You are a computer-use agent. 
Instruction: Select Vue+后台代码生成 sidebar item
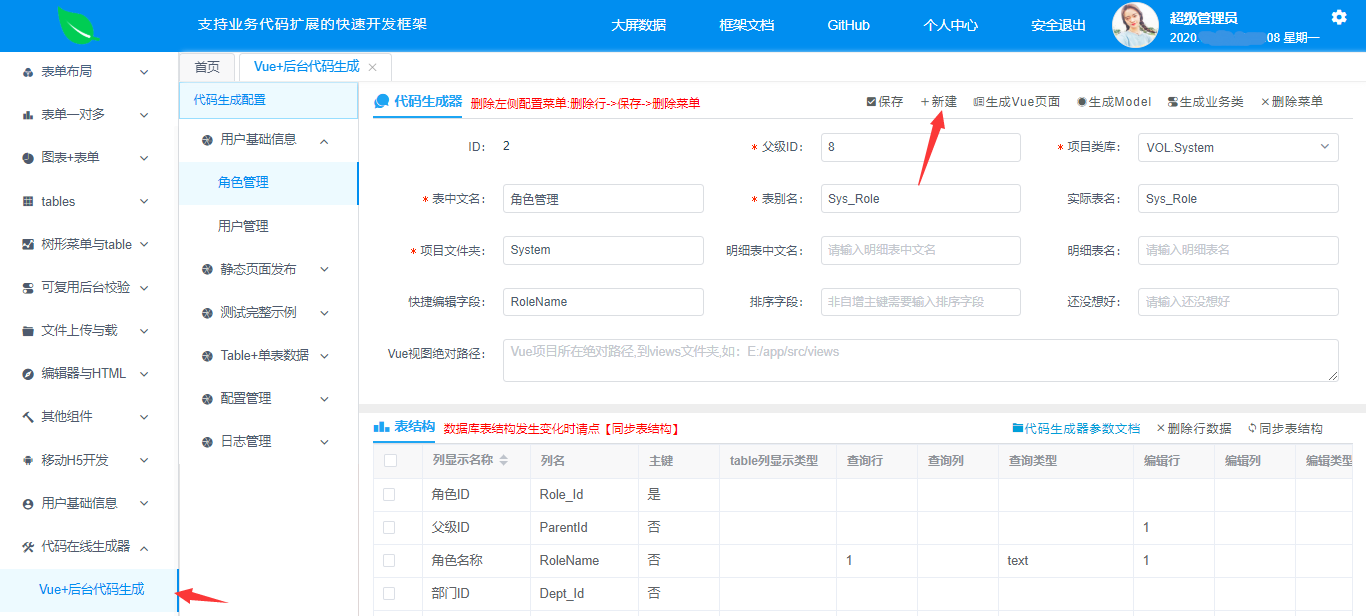pyautogui.click(x=91, y=589)
